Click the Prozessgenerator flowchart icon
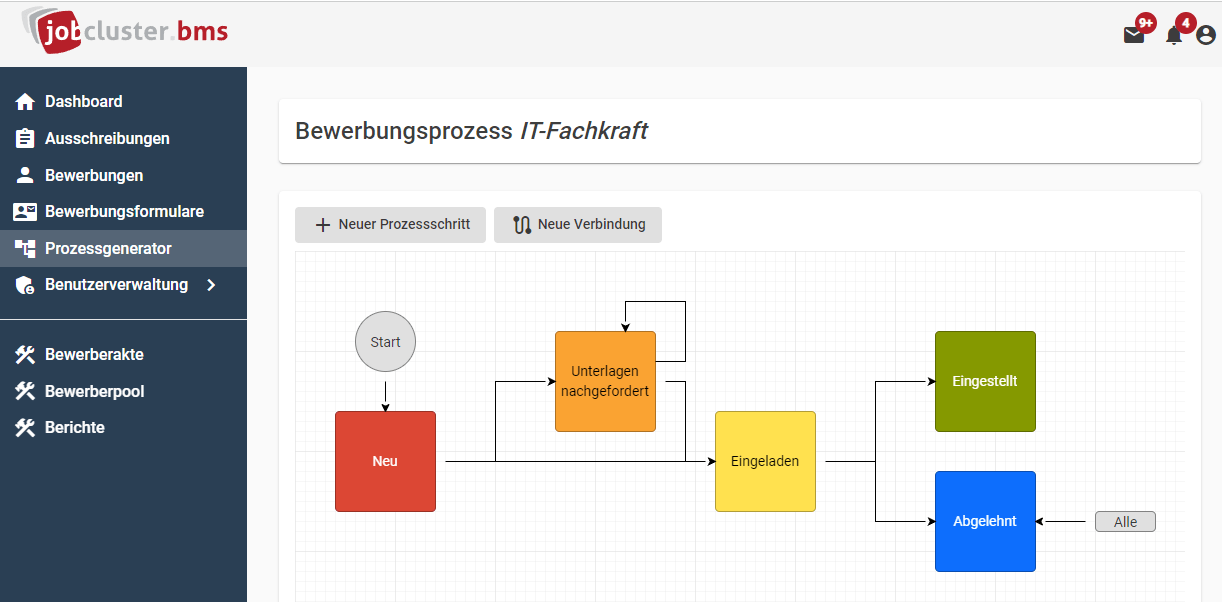1222x602 pixels. (x=23, y=248)
